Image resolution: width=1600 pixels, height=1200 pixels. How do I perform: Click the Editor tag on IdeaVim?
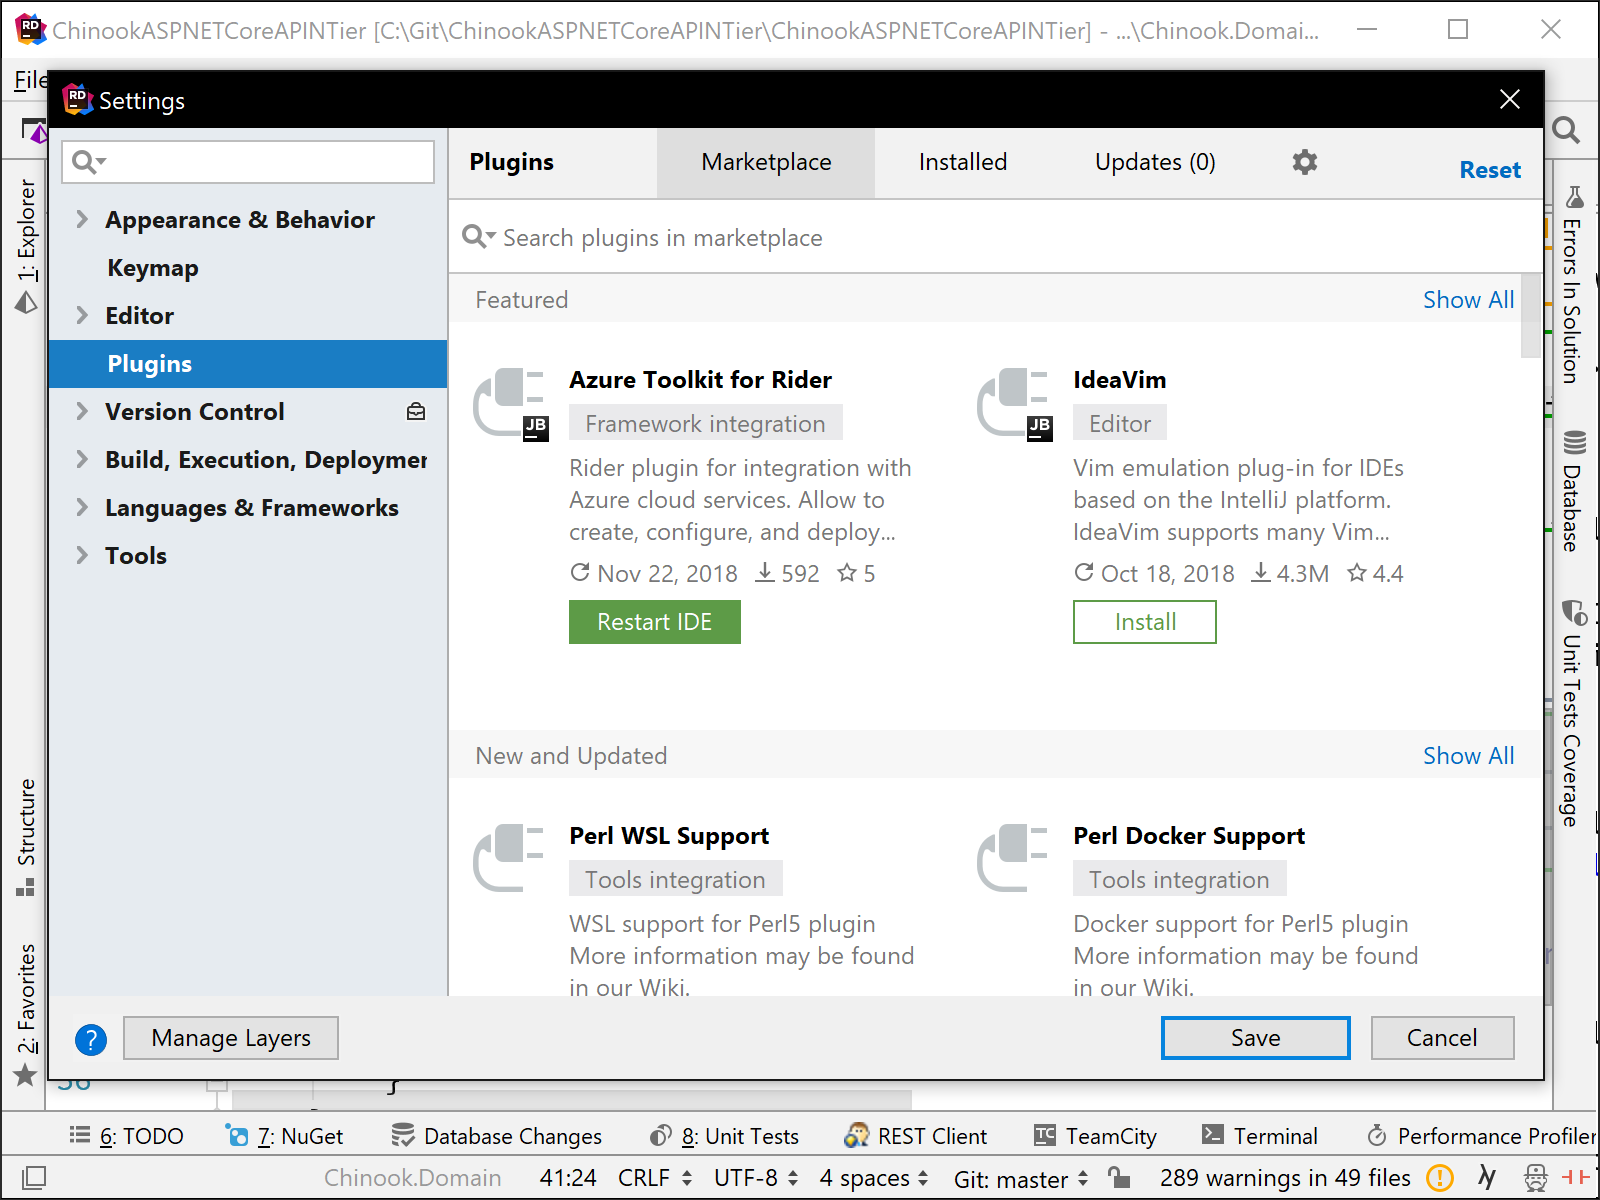pos(1120,423)
